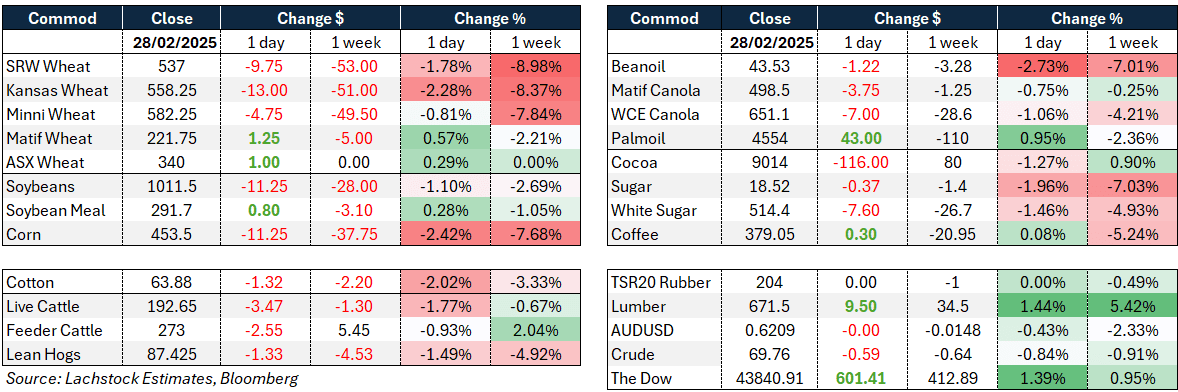Click the Beanoil -2.73% cell
The height and width of the screenshot is (392, 1178).
[1041, 66]
